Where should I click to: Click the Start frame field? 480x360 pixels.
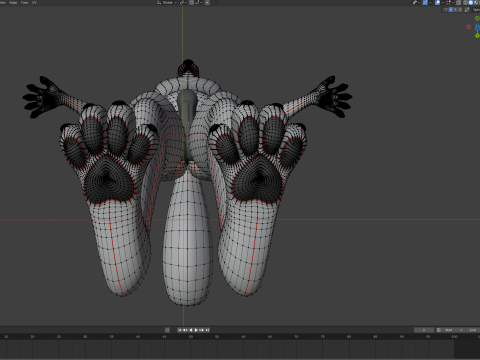453,330
